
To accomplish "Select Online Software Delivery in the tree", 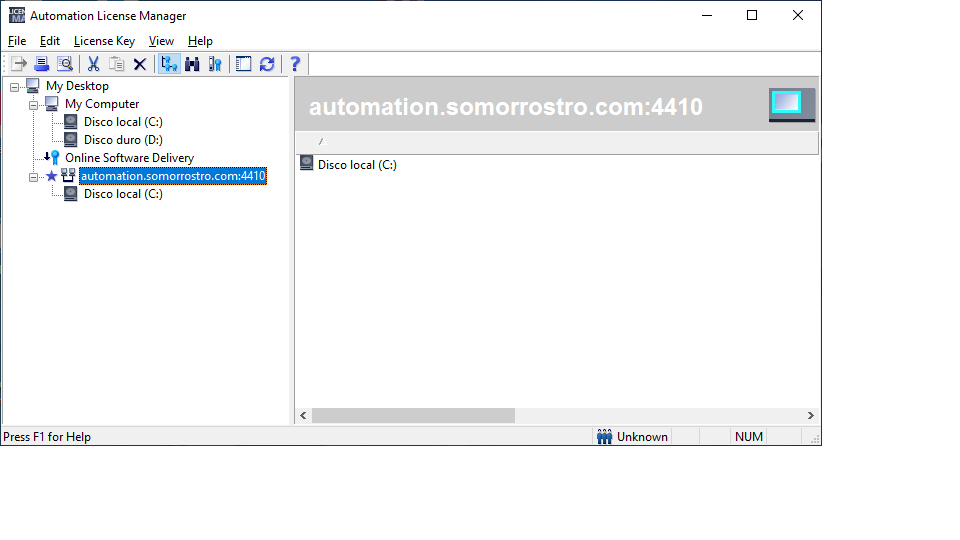I will [x=129, y=158].
